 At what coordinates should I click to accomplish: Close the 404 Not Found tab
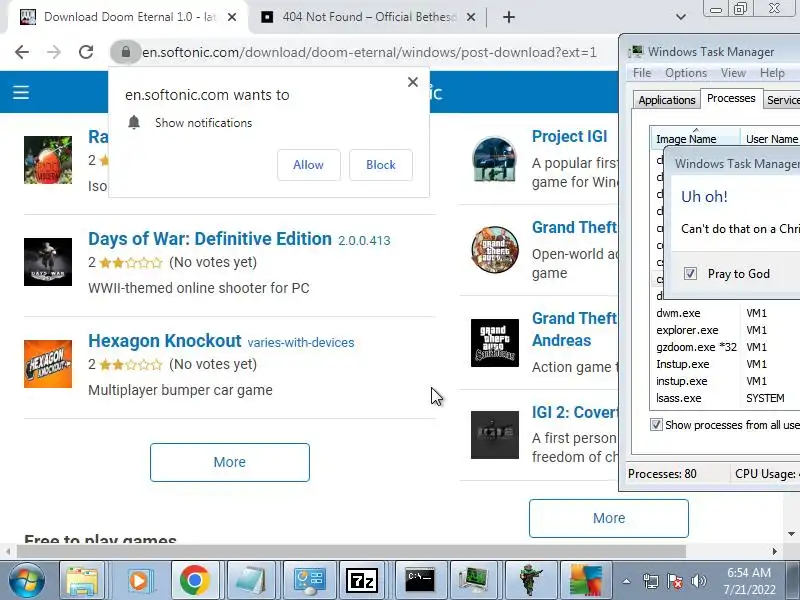pyautogui.click(x=471, y=17)
